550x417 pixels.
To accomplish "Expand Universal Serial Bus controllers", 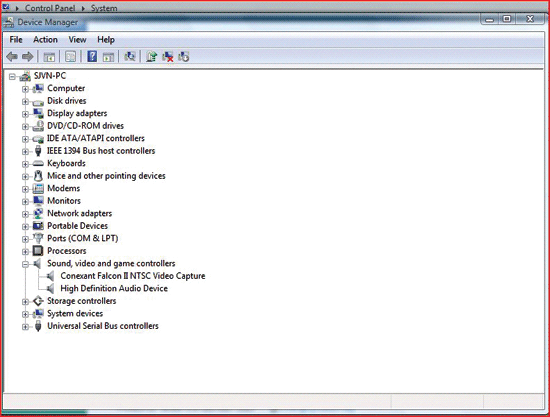I will tap(25, 327).
